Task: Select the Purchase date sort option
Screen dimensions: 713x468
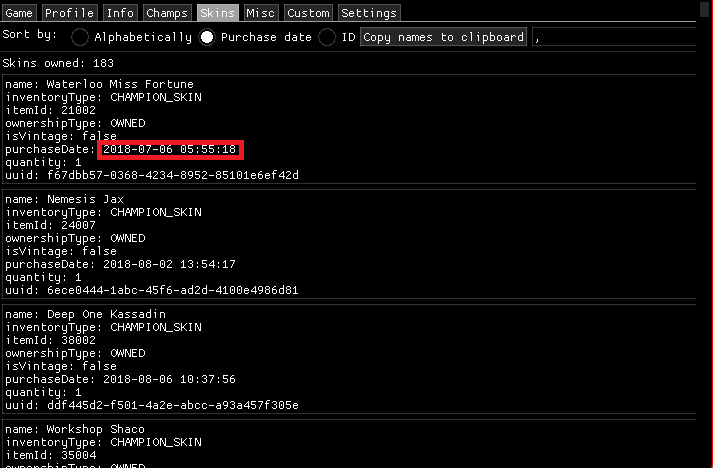Action: (255, 37)
